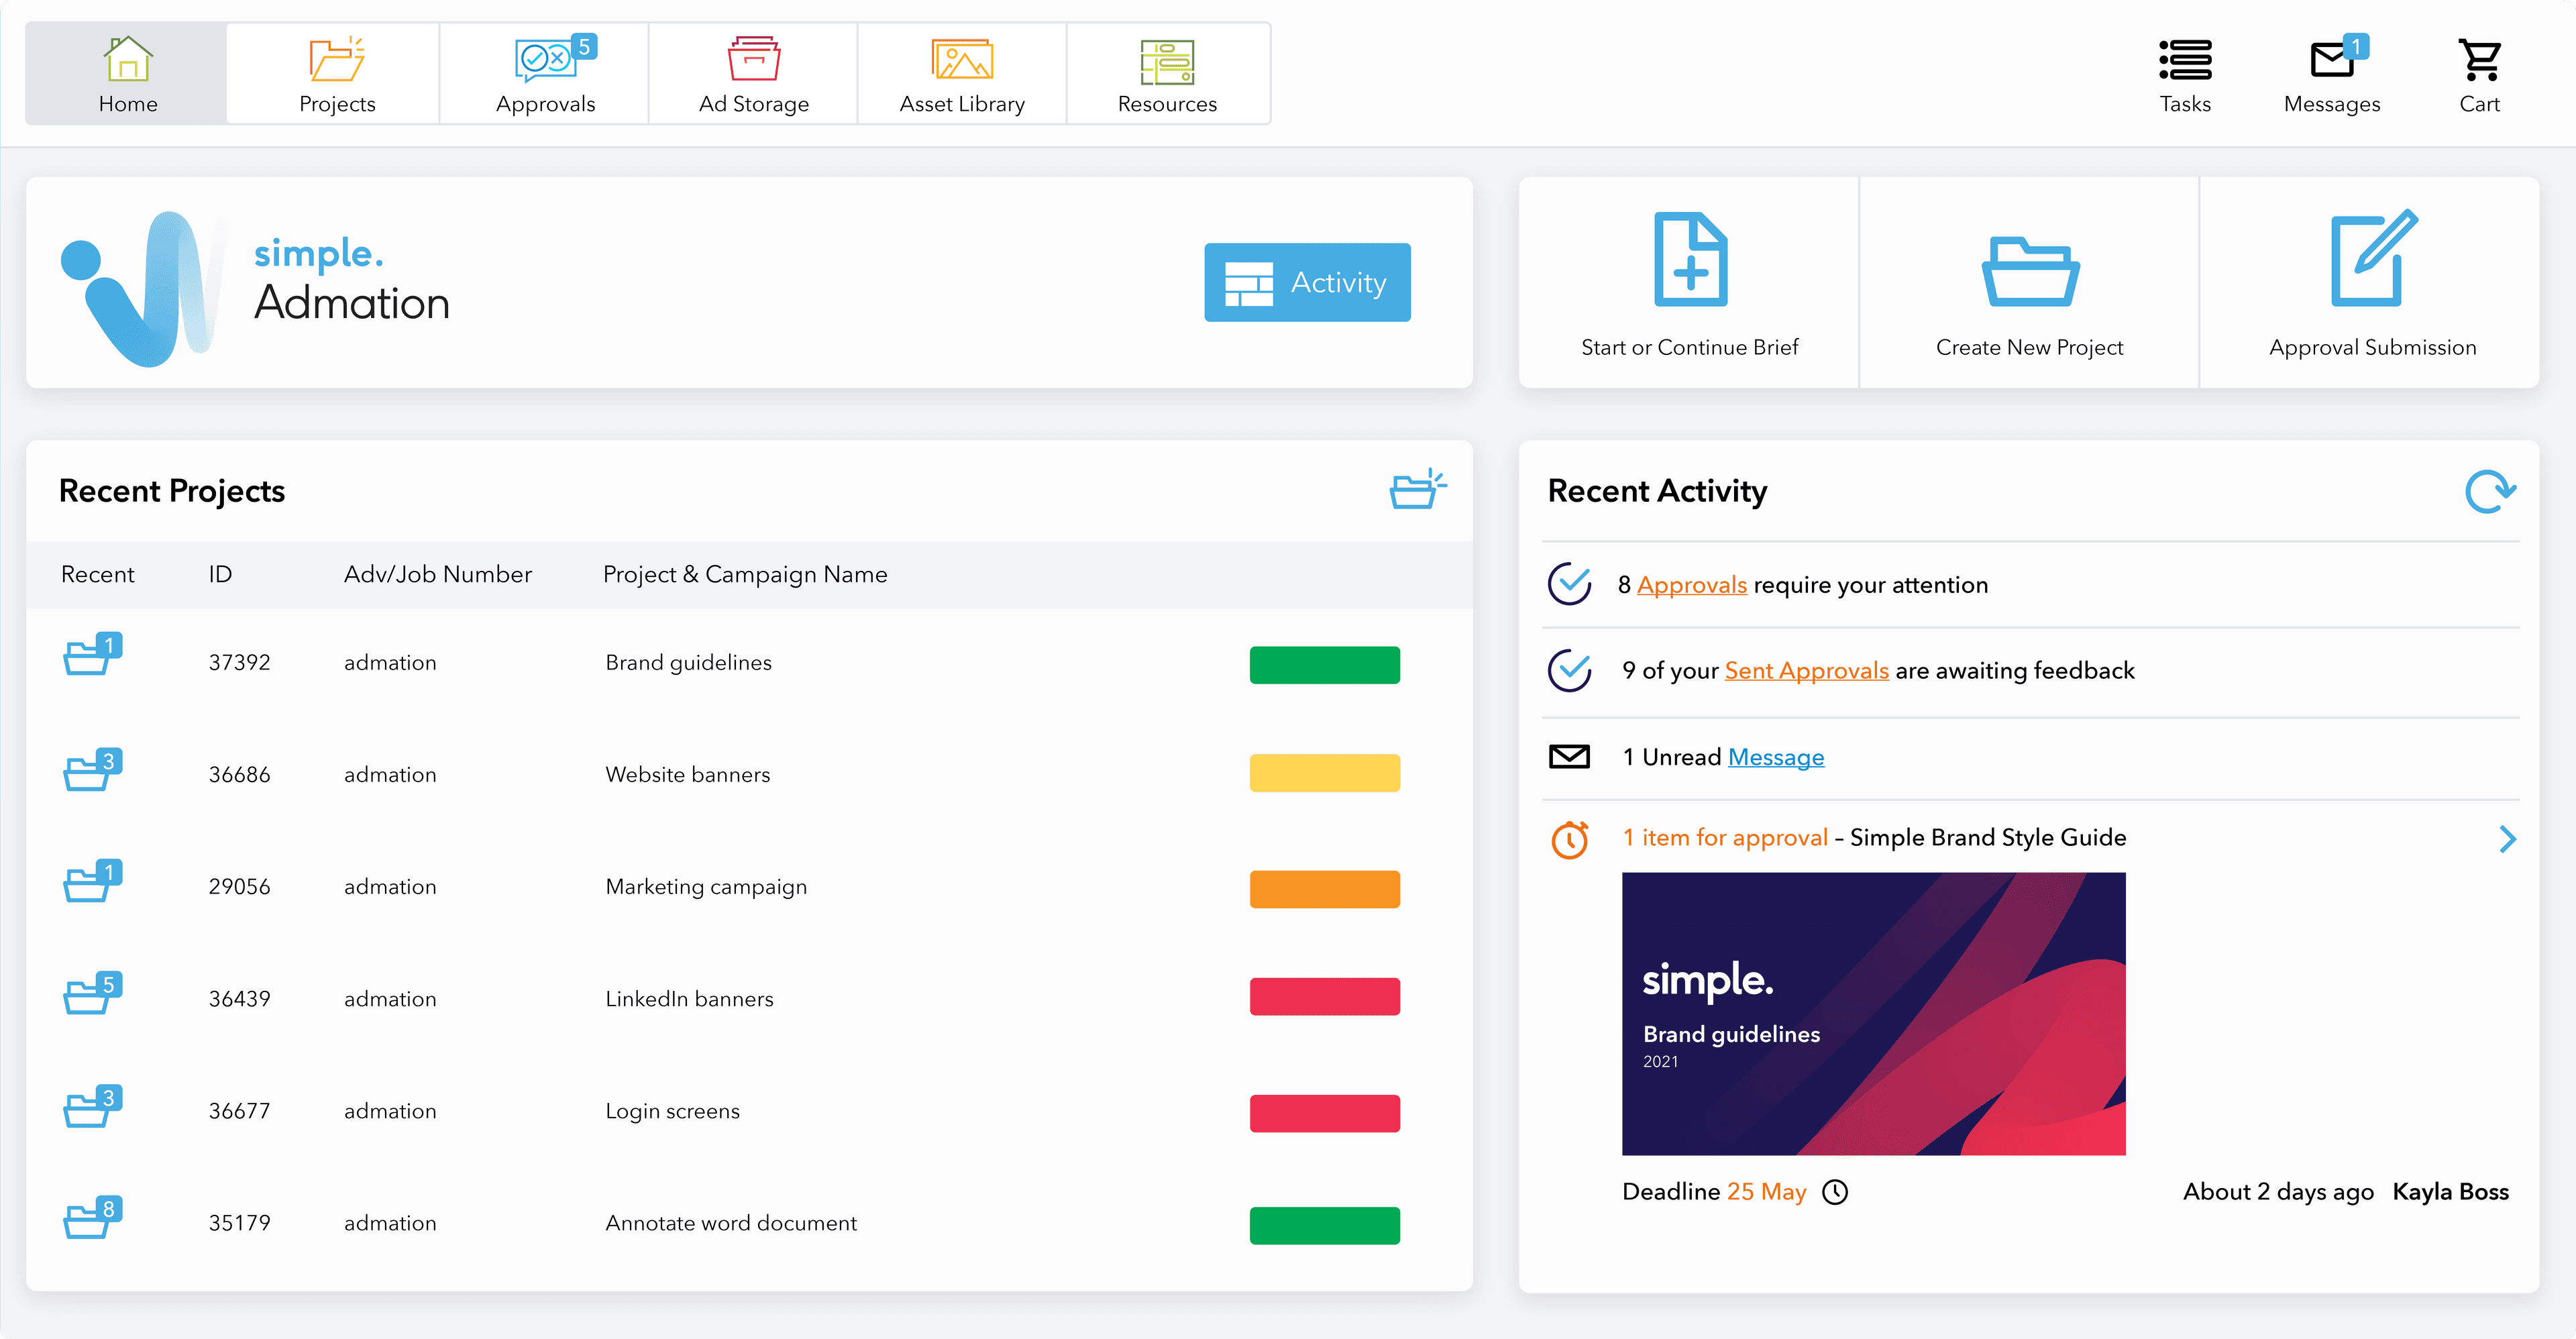This screenshot has height=1339, width=2576.
Task: Go to the Ad Storage tab
Action: click(x=753, y=74)
